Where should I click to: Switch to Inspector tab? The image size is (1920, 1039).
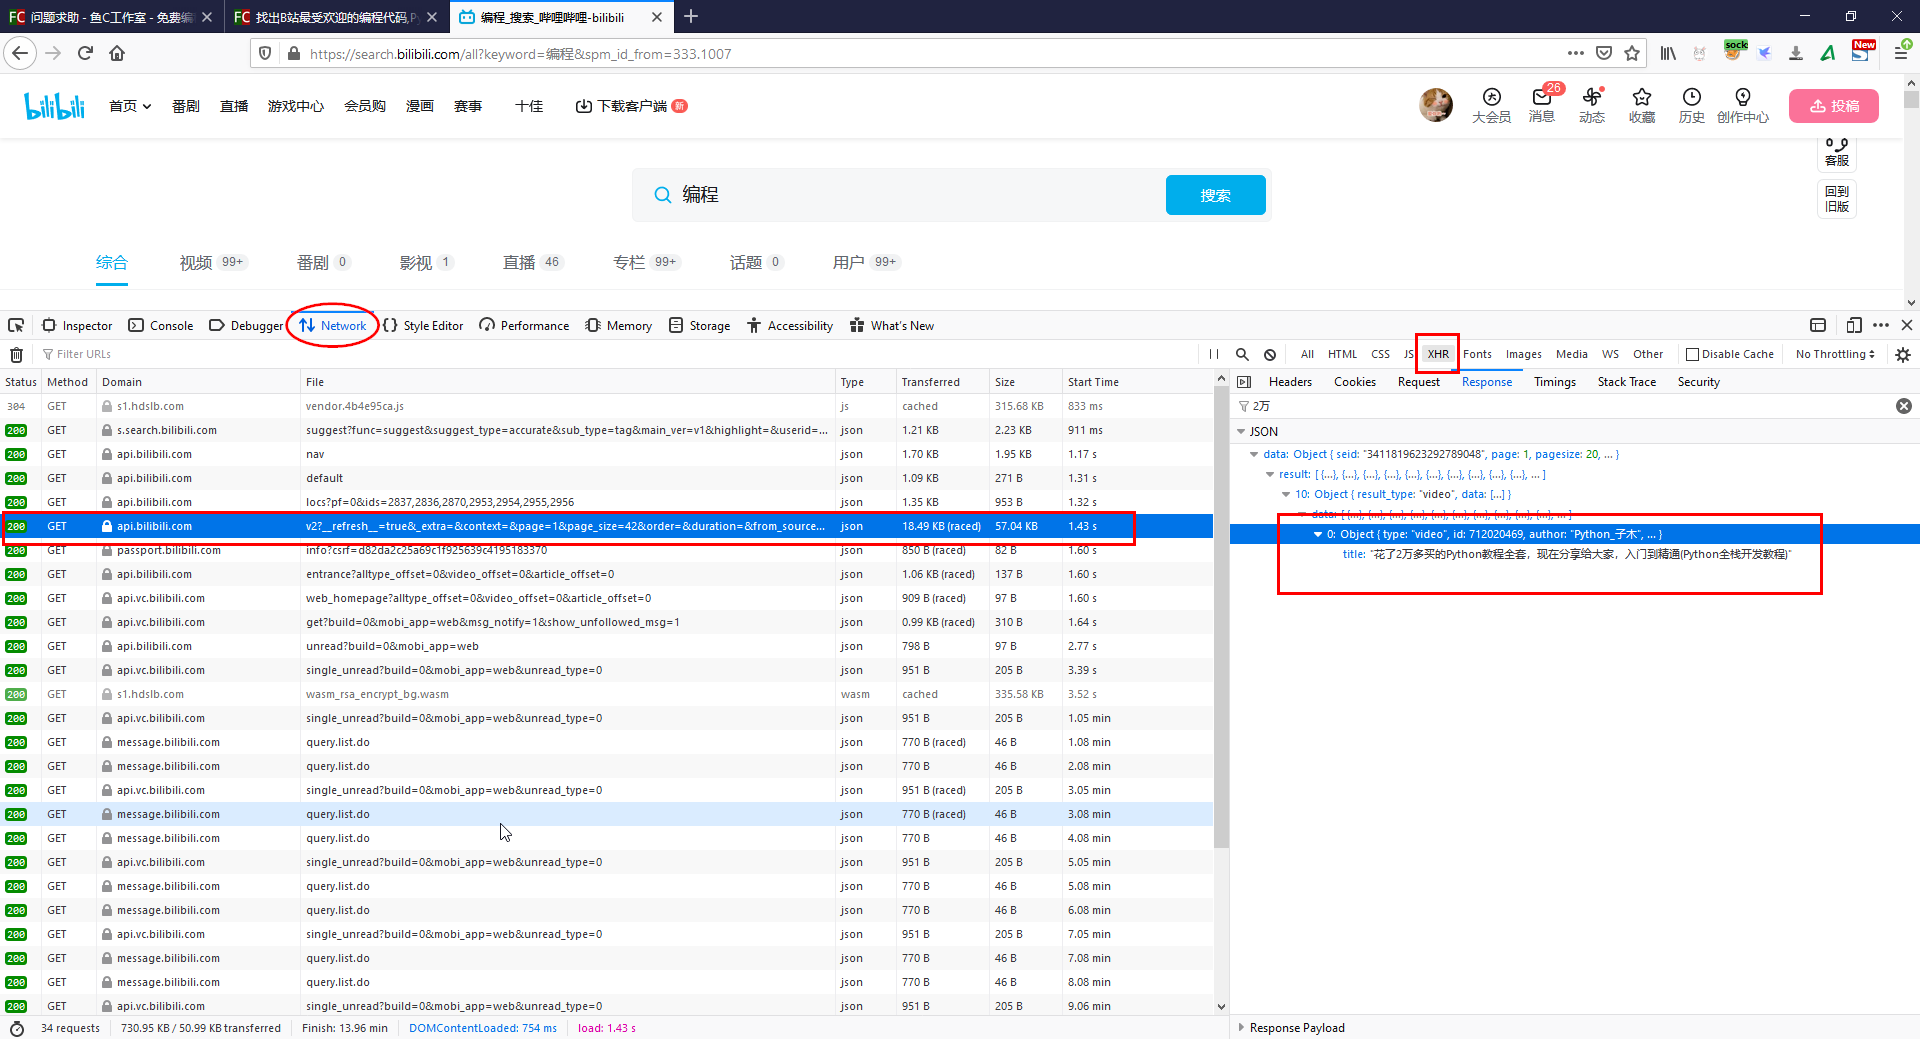pyautogui.click(x=77, y=325)
